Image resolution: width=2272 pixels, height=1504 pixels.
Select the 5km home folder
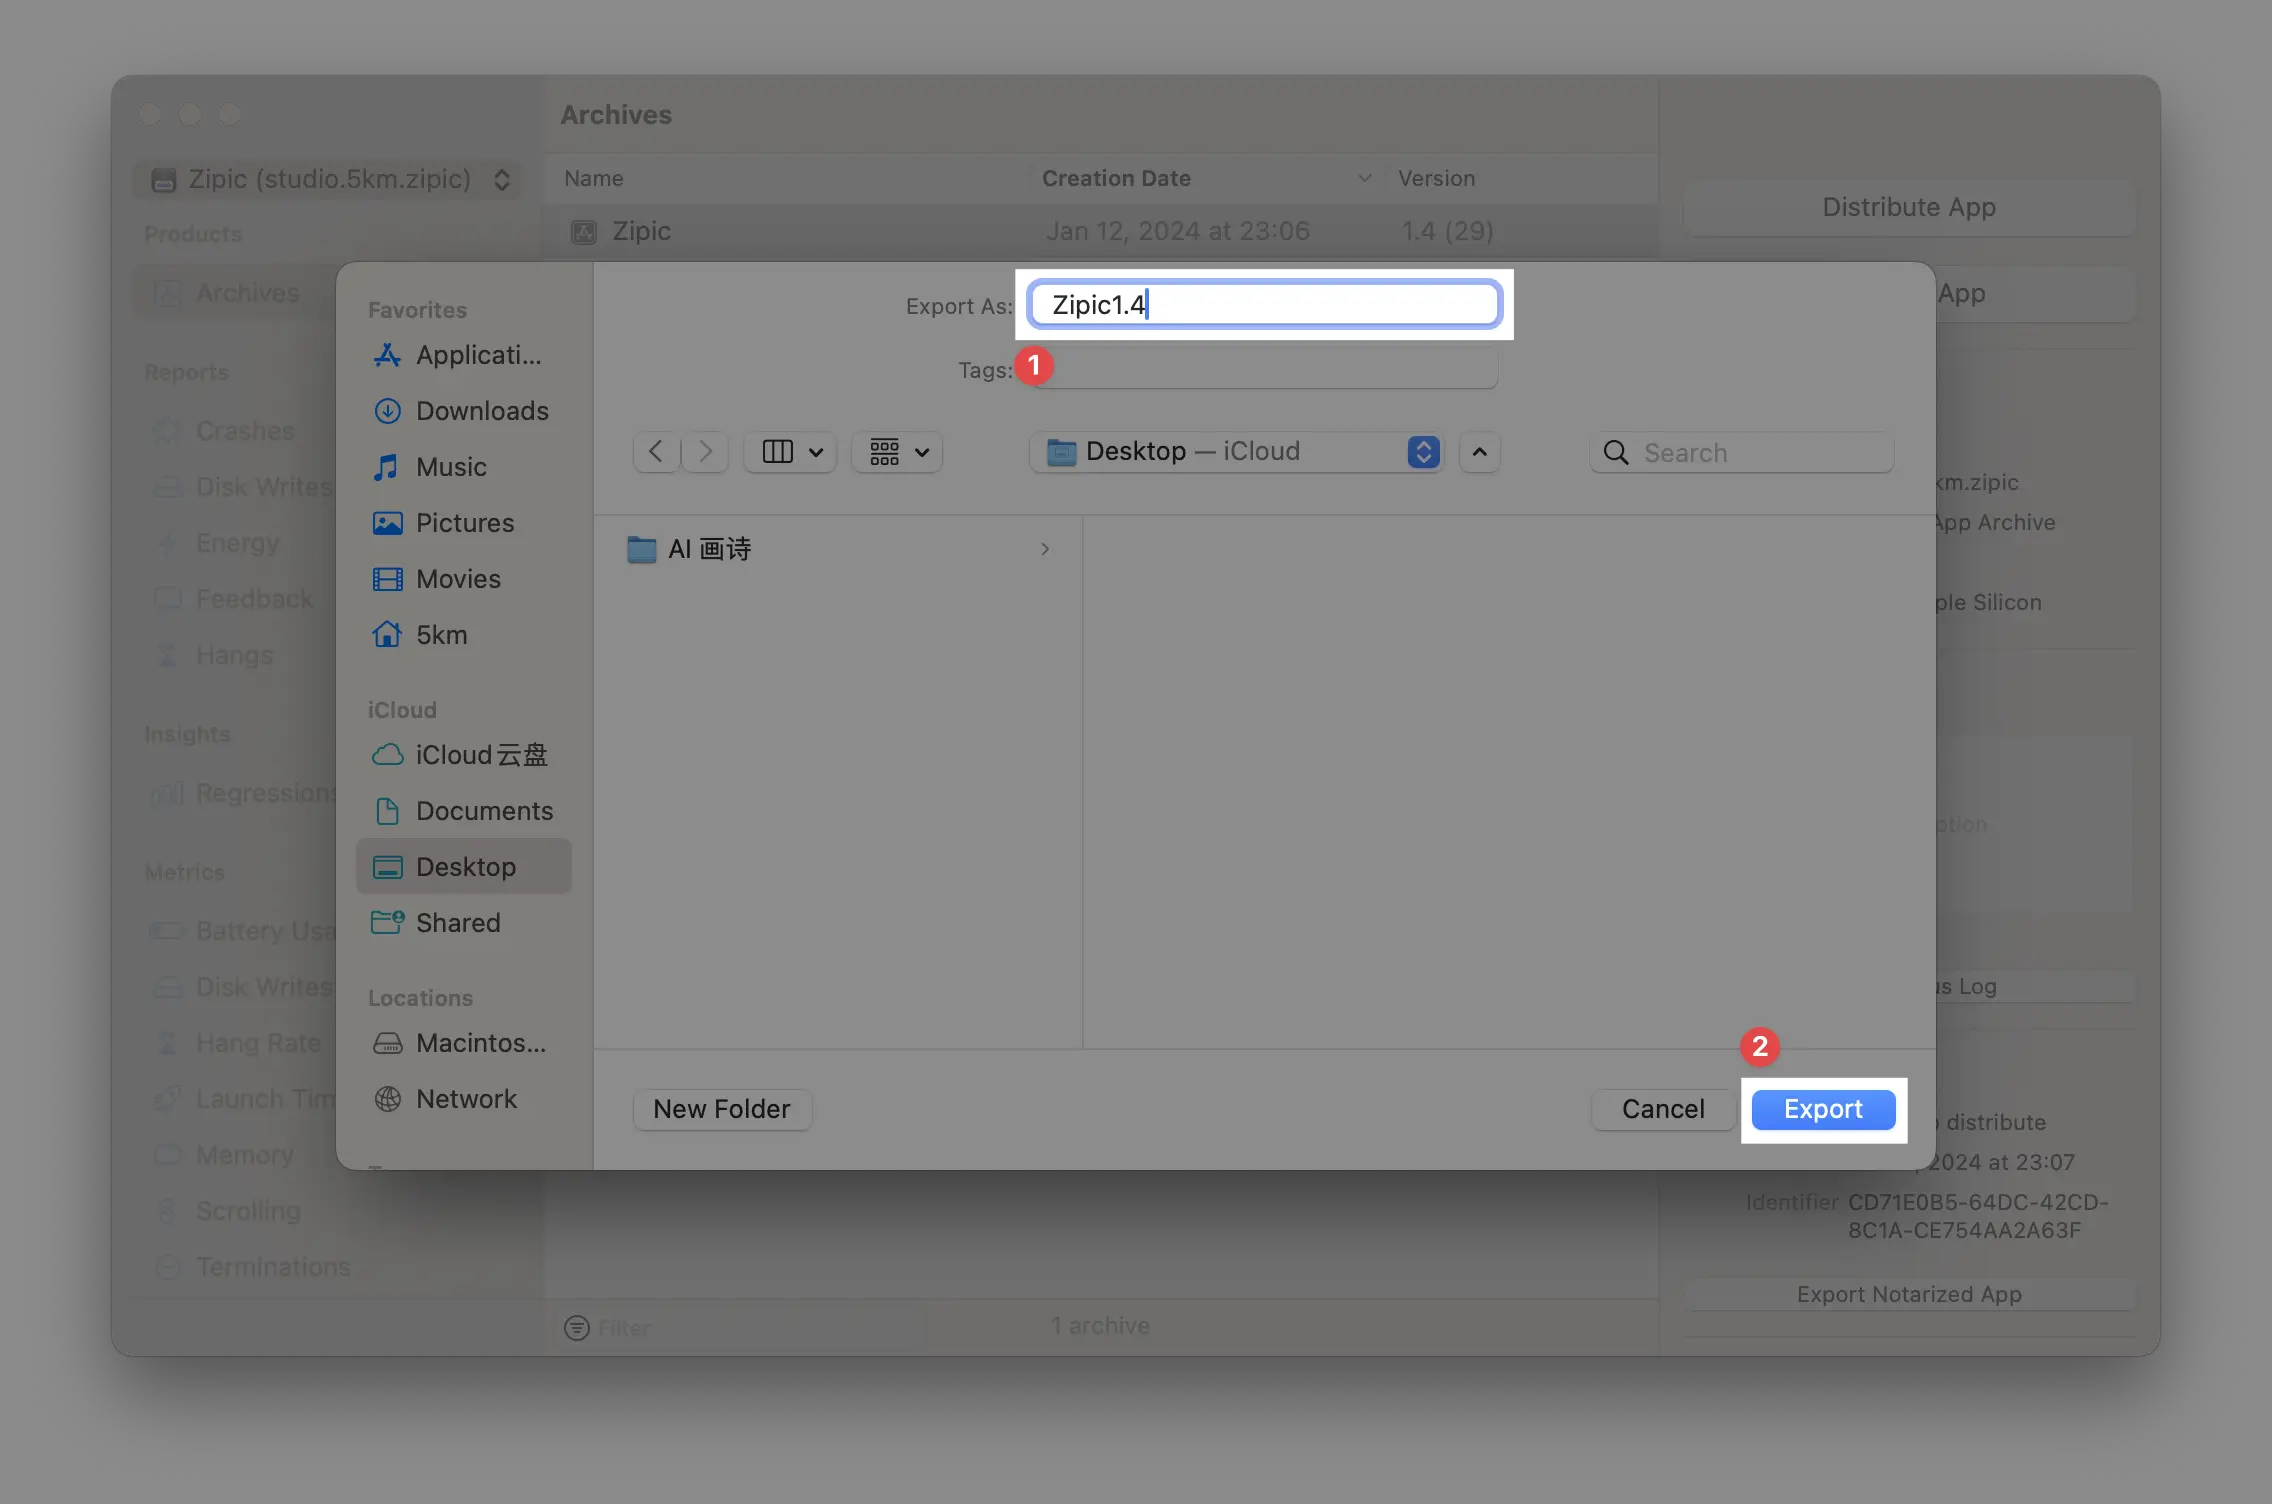point(464,635)
